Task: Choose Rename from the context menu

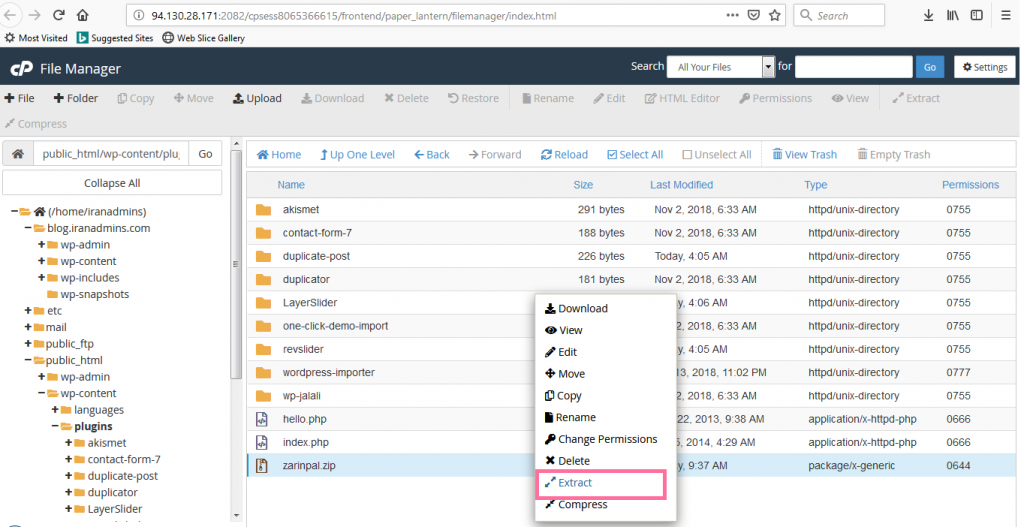Action: click(x=570, y=417)
